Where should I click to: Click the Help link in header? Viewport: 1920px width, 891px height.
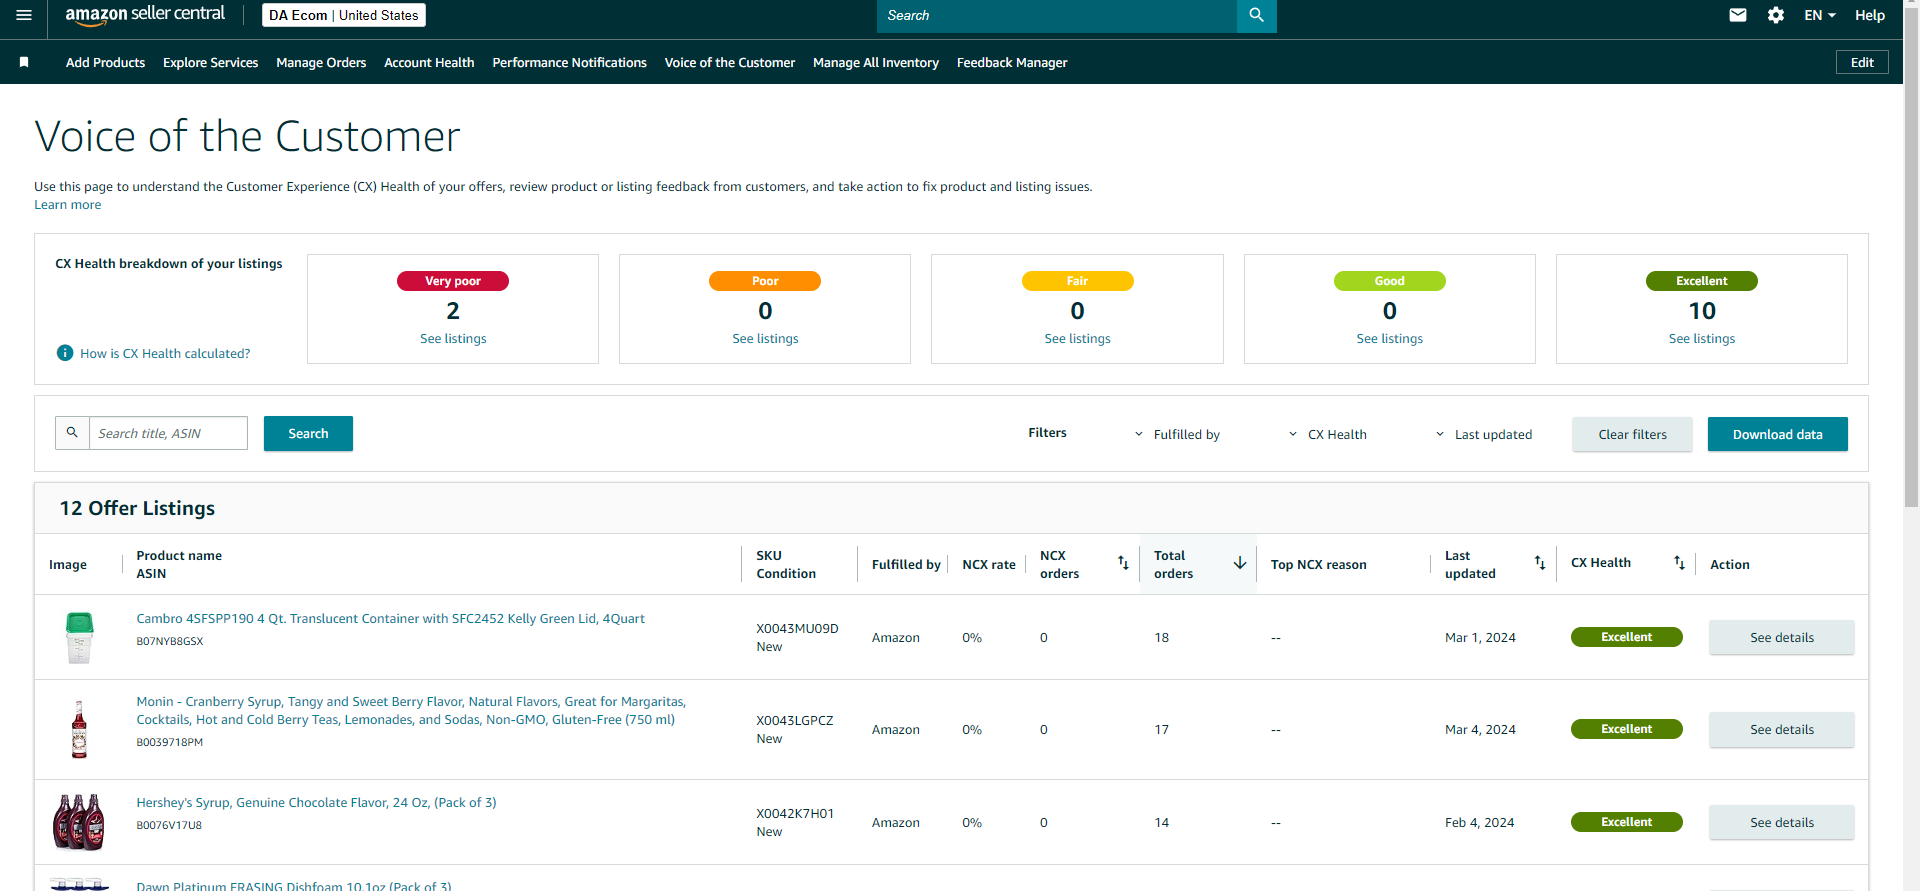[x=1869, y=15]
